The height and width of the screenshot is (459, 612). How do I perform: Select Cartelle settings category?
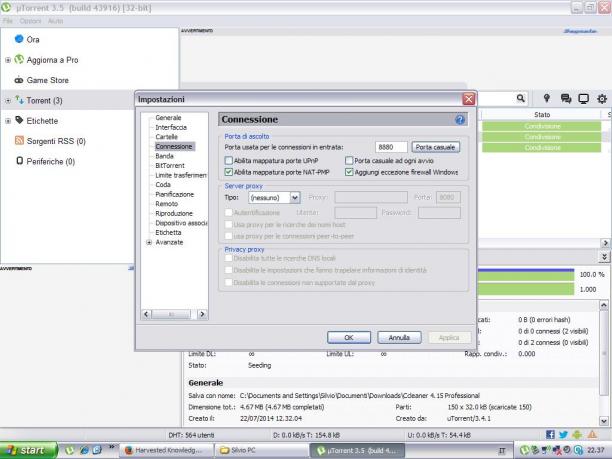click(x=166, y=137)
